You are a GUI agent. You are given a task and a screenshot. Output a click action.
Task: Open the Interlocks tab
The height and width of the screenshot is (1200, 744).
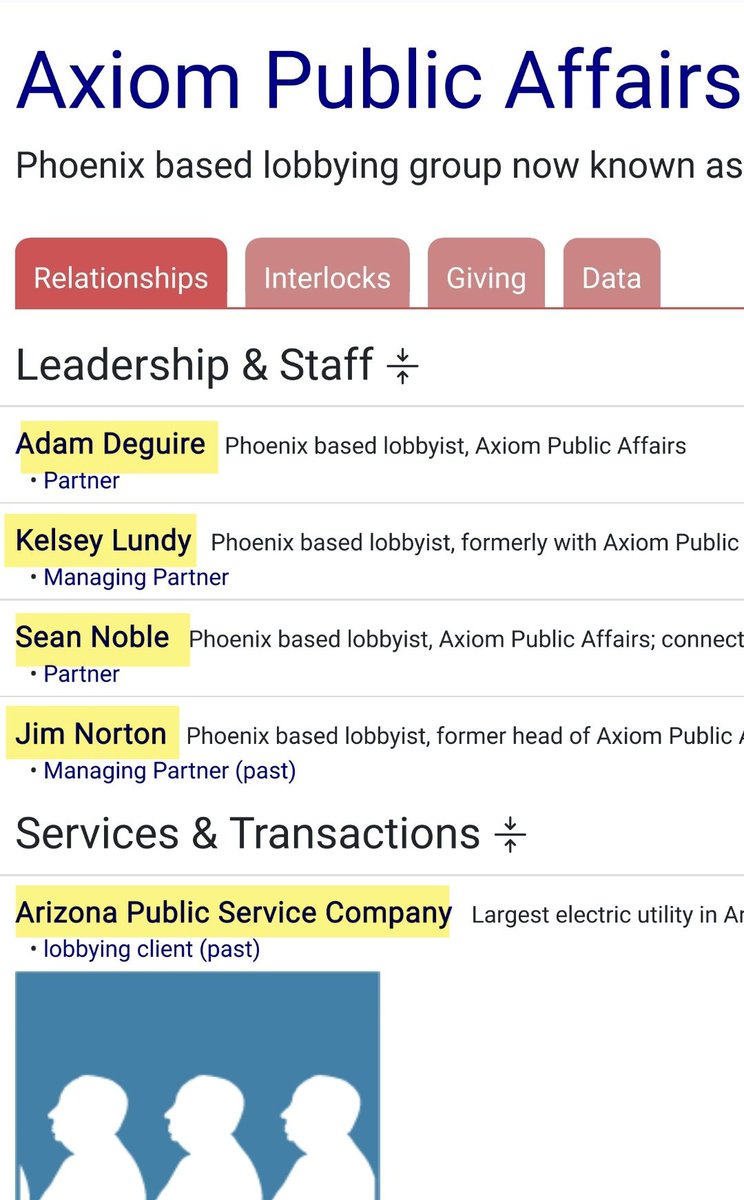point(327,277)
